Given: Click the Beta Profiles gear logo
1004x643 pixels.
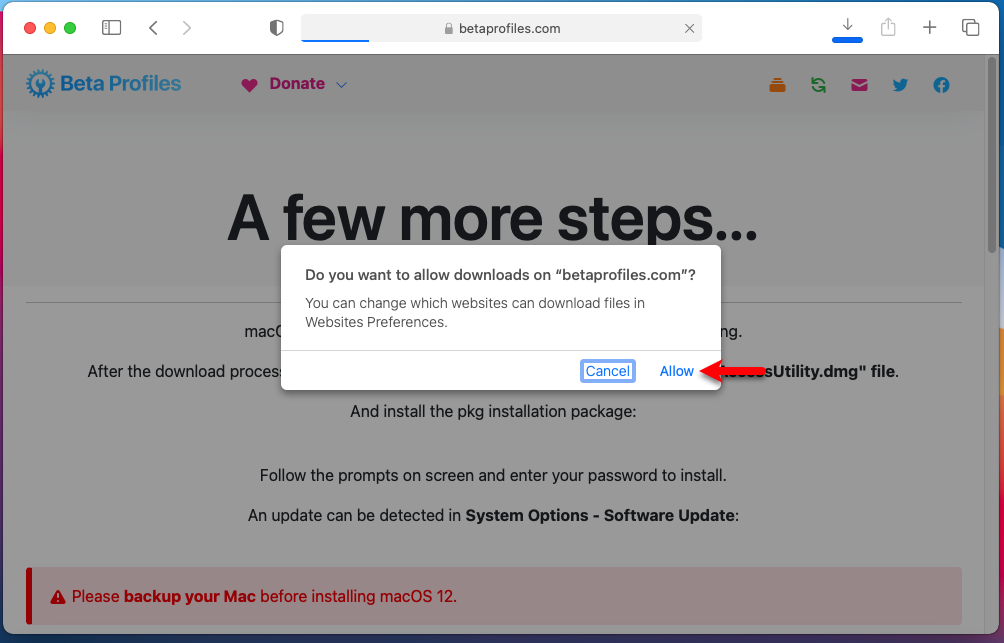Looking at the screenshot, I should click(40, 84).
